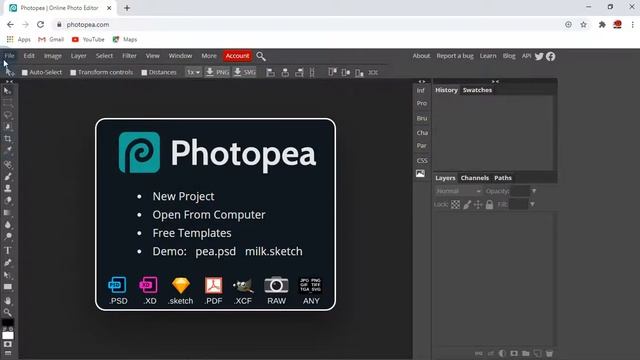
Task: Open the Layer menu
Action: [78, 56]
